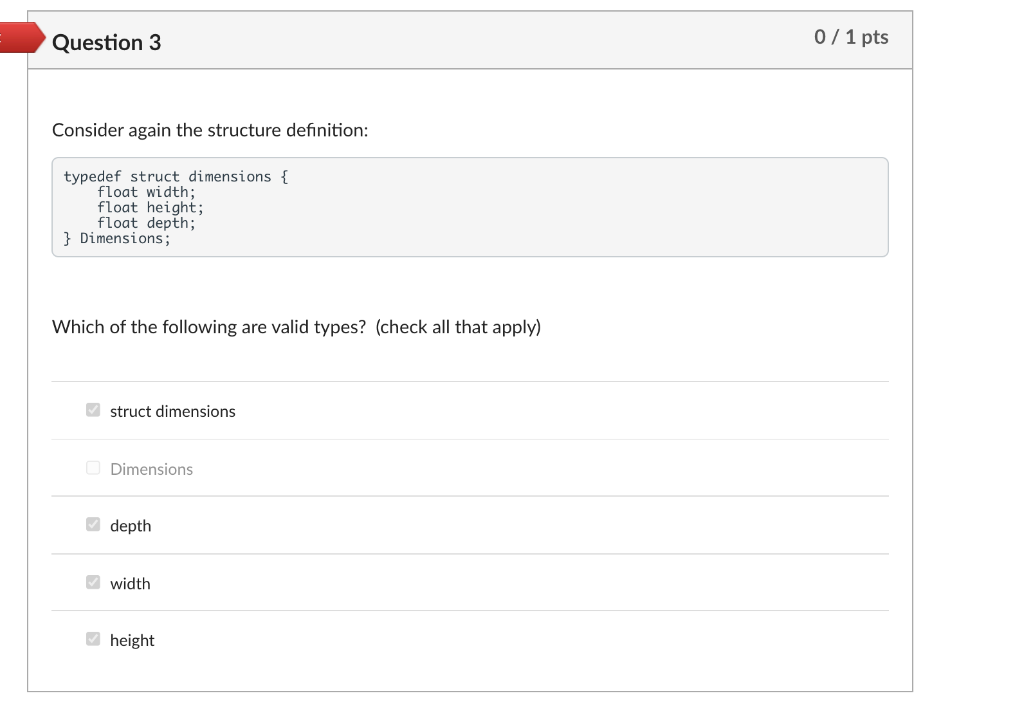Click "Consider again the structure definition" text
The height and width of the screenshot is (727, 1024).
click(210, 131)
